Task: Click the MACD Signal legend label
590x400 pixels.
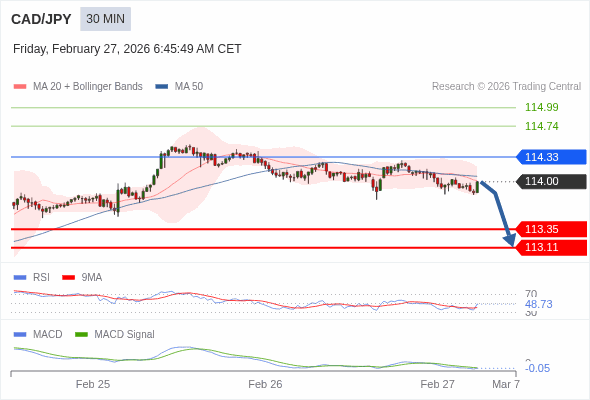Action: (125, 335)
